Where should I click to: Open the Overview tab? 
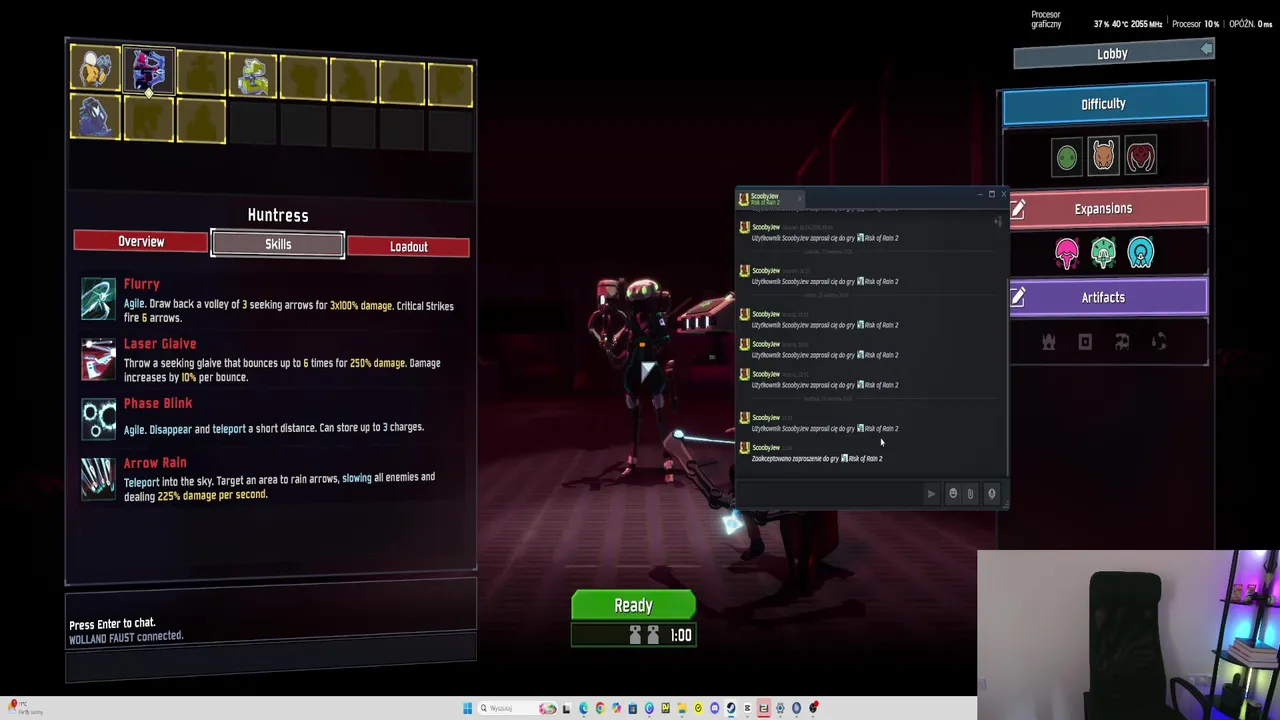[141, 242]
